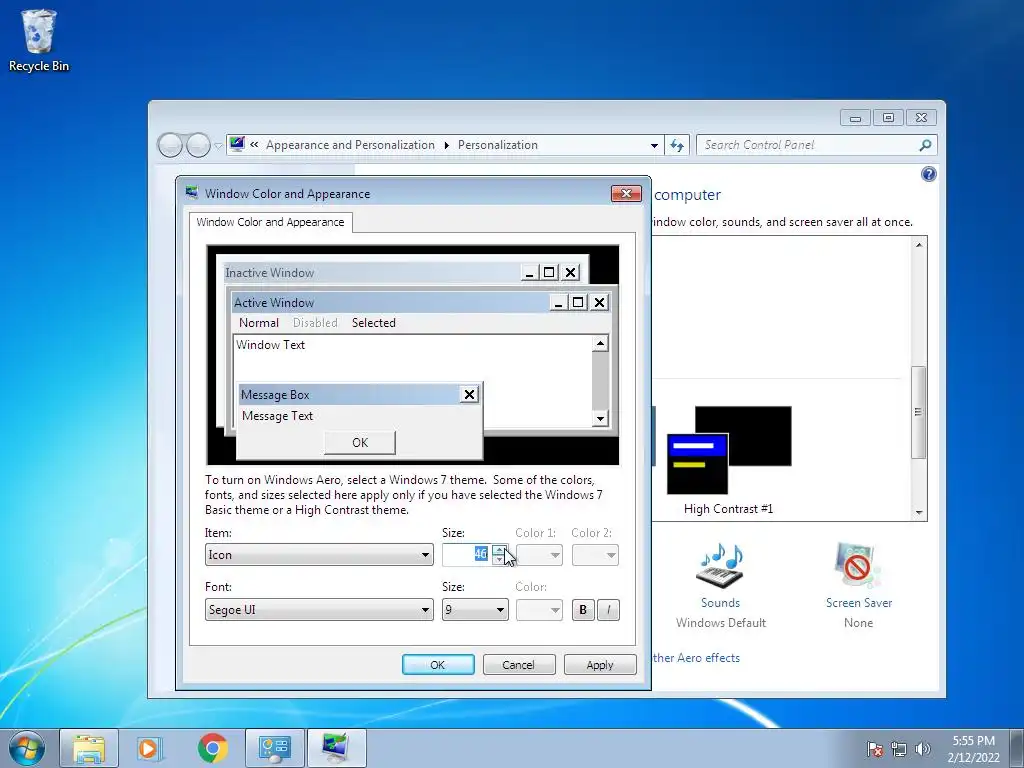Expand the Item dropdown showing Icon
This screenshot has width=1024, height=768.
319,555
